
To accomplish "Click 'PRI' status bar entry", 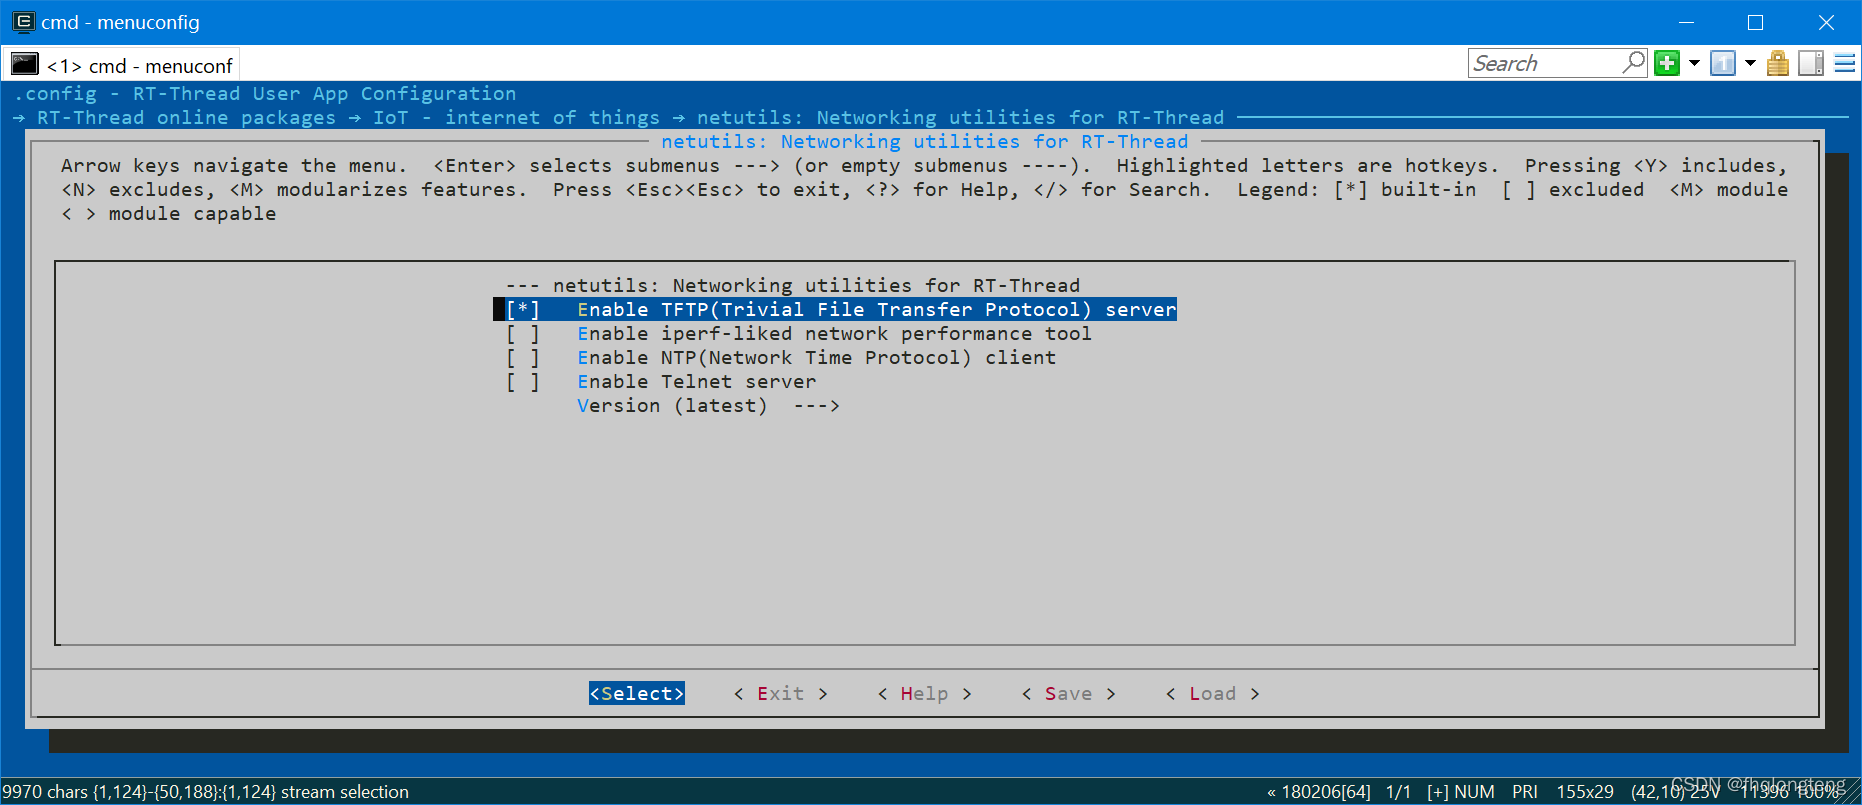I will coord(1525,792).
